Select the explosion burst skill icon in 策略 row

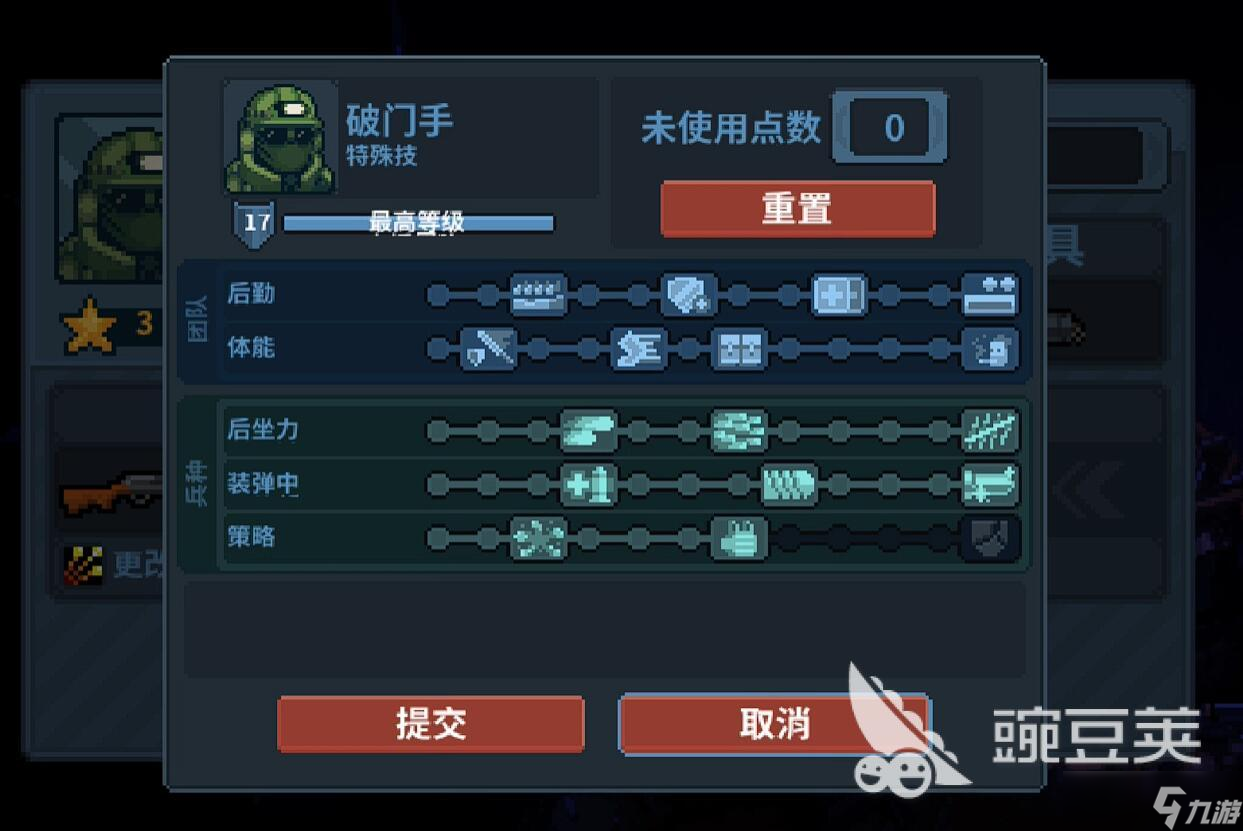538,539
